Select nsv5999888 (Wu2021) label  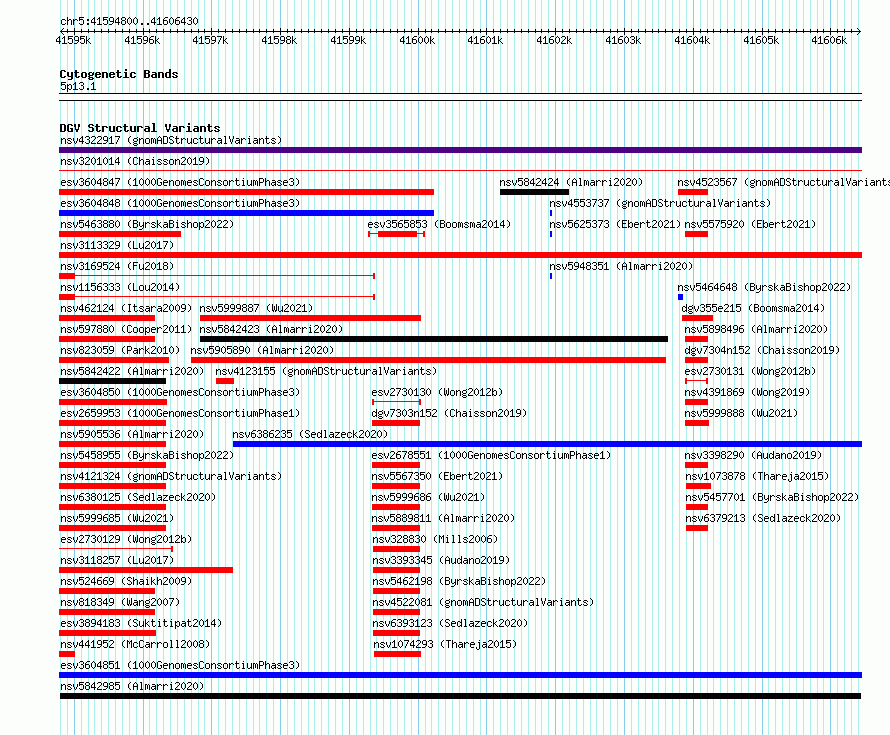[741, 413]
